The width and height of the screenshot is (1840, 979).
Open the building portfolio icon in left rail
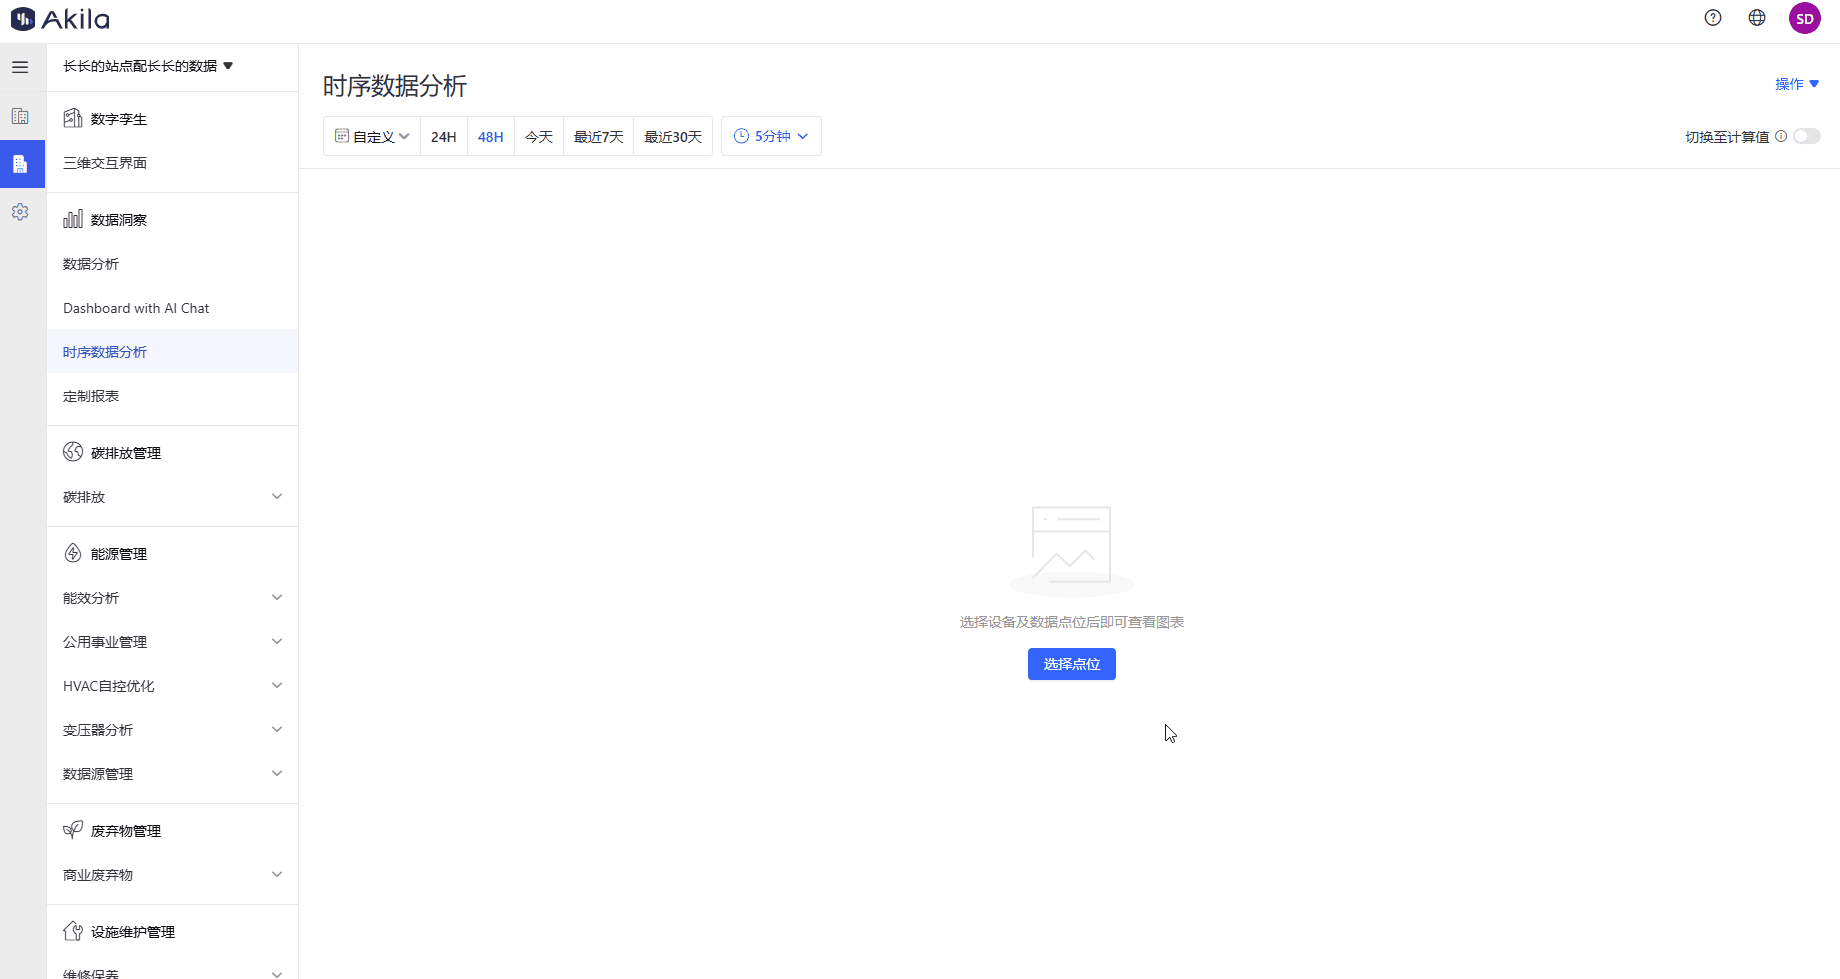coord(20,116)
